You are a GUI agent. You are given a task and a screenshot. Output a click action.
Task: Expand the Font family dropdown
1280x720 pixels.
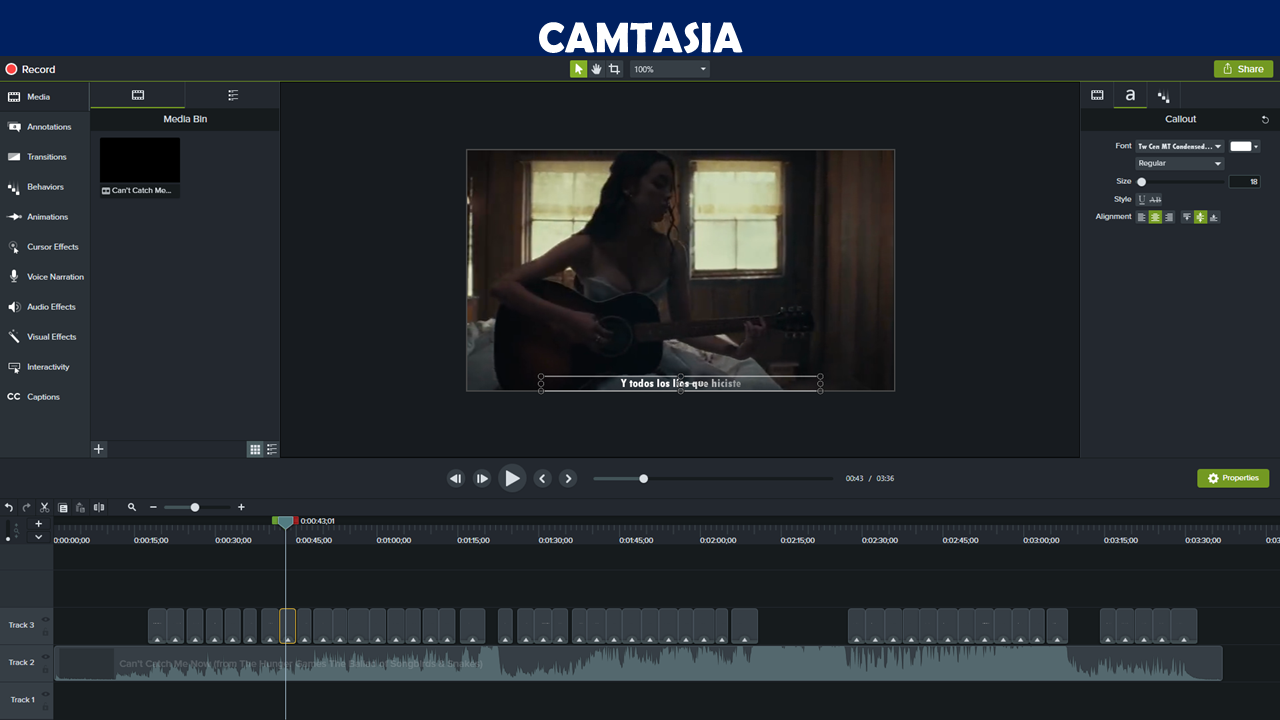pyautogui.click(x=1179, y=146)
